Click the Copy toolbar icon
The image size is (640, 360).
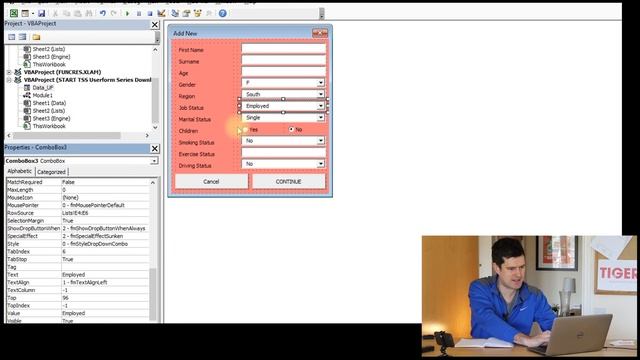67,13
